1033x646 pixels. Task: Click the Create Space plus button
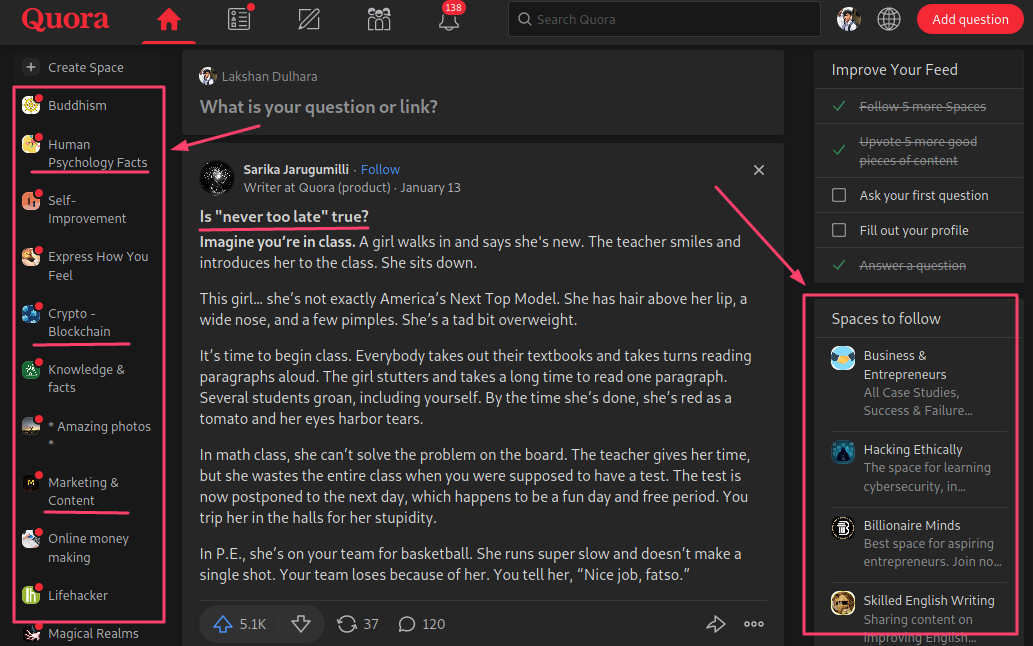tap(31, 67)
